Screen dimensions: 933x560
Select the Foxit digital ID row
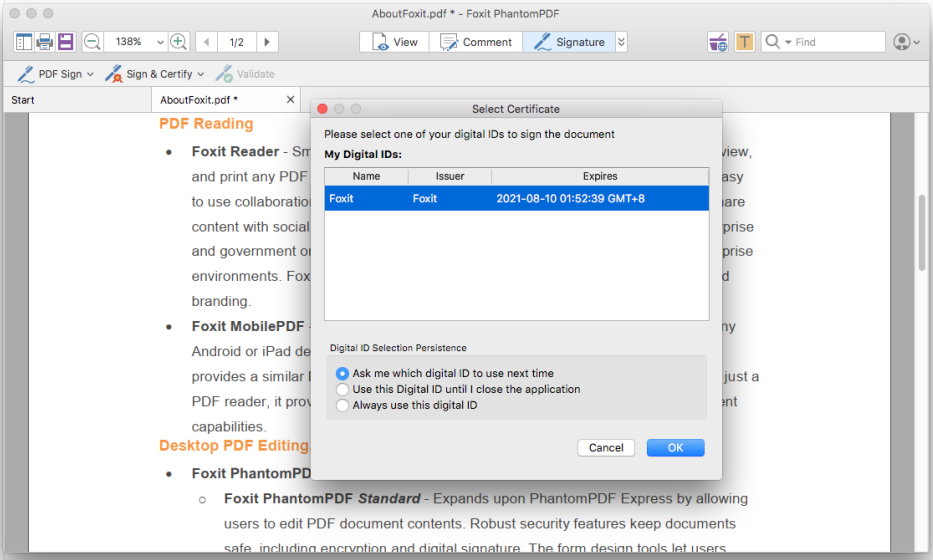click(516, 198)
